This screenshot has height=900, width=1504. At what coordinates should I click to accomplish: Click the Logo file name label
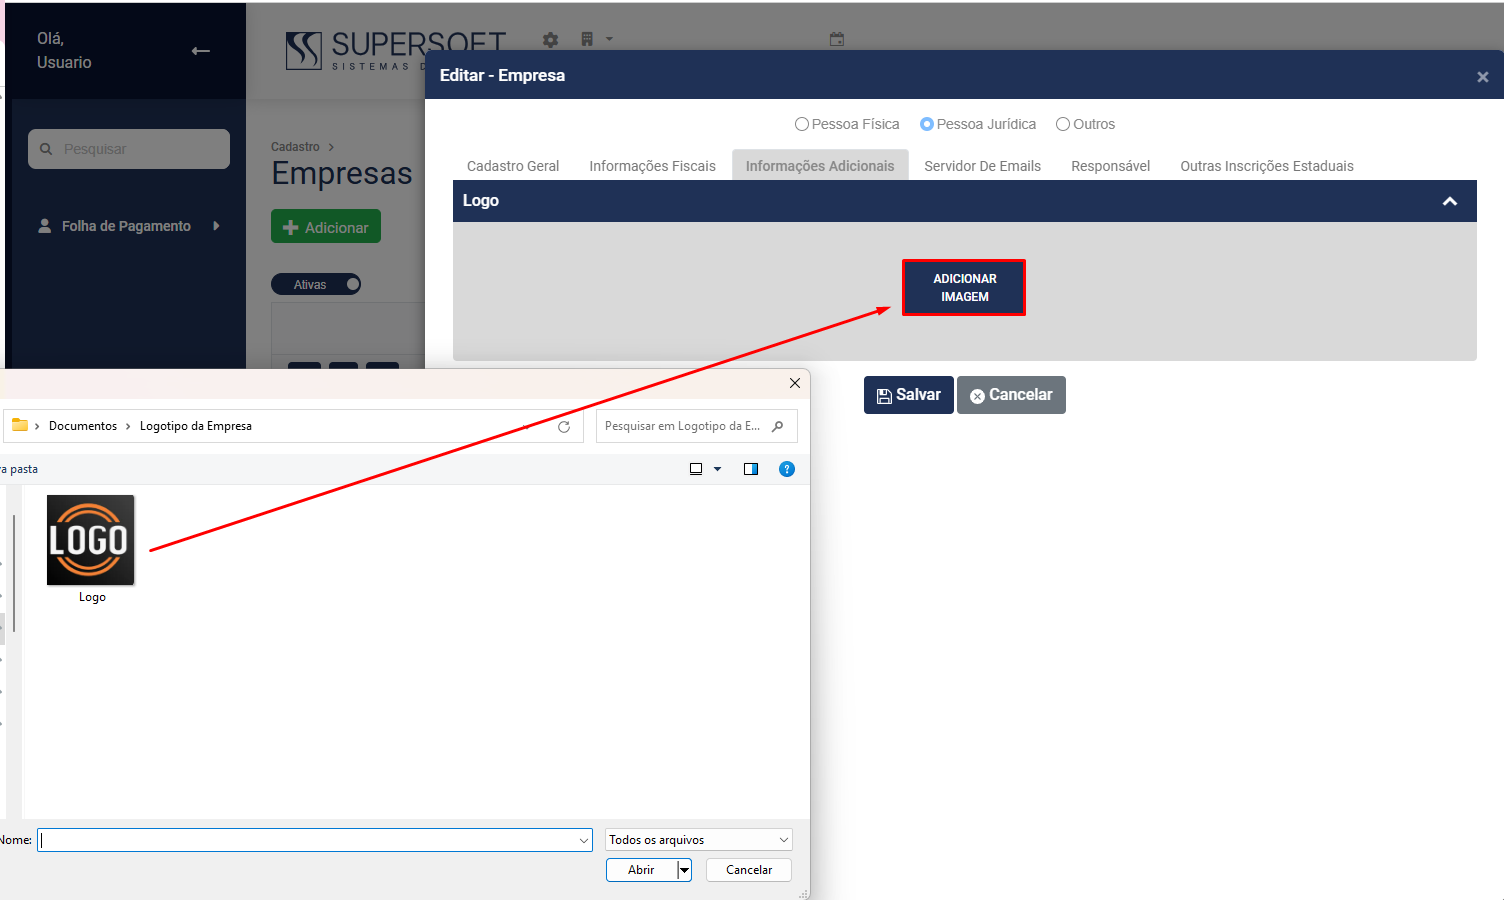92,597
